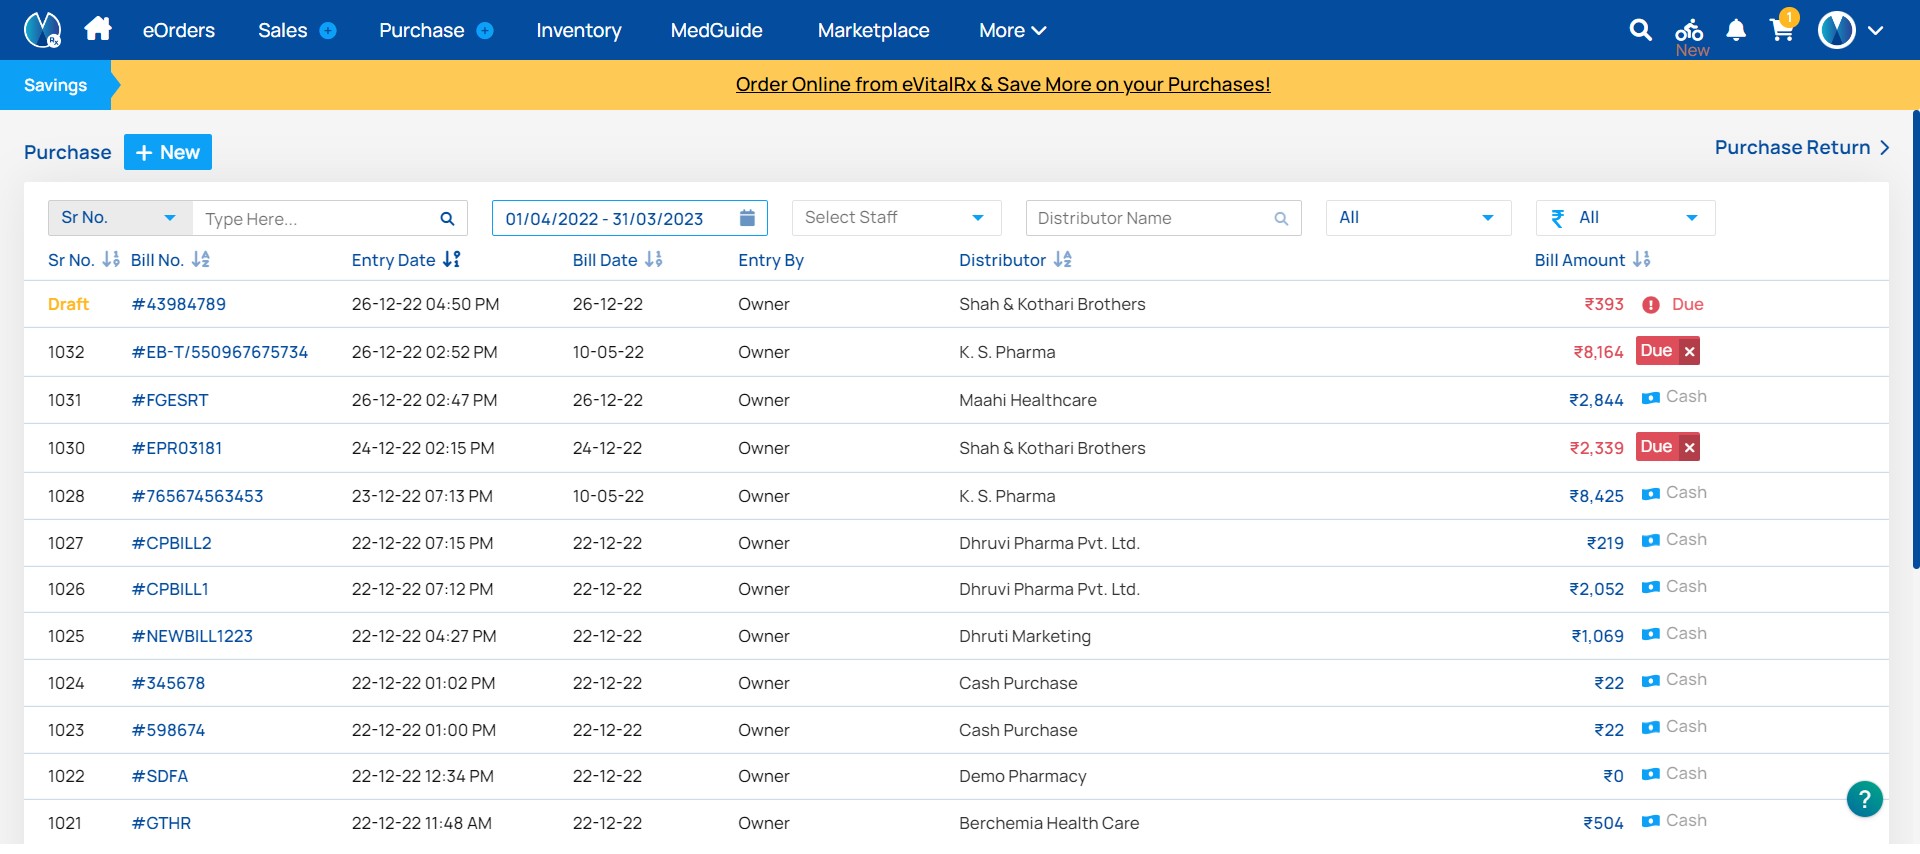
Task: Create a New purchase
Action: (x=168, y=152)
